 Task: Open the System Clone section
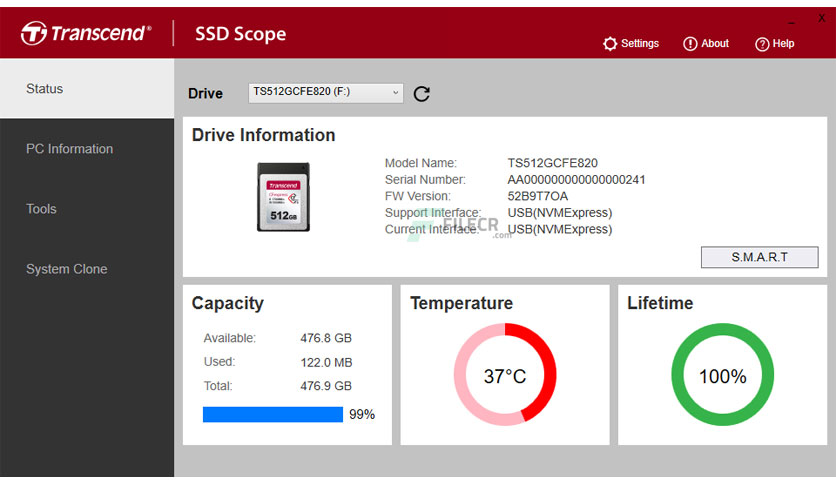coord(87,269)
